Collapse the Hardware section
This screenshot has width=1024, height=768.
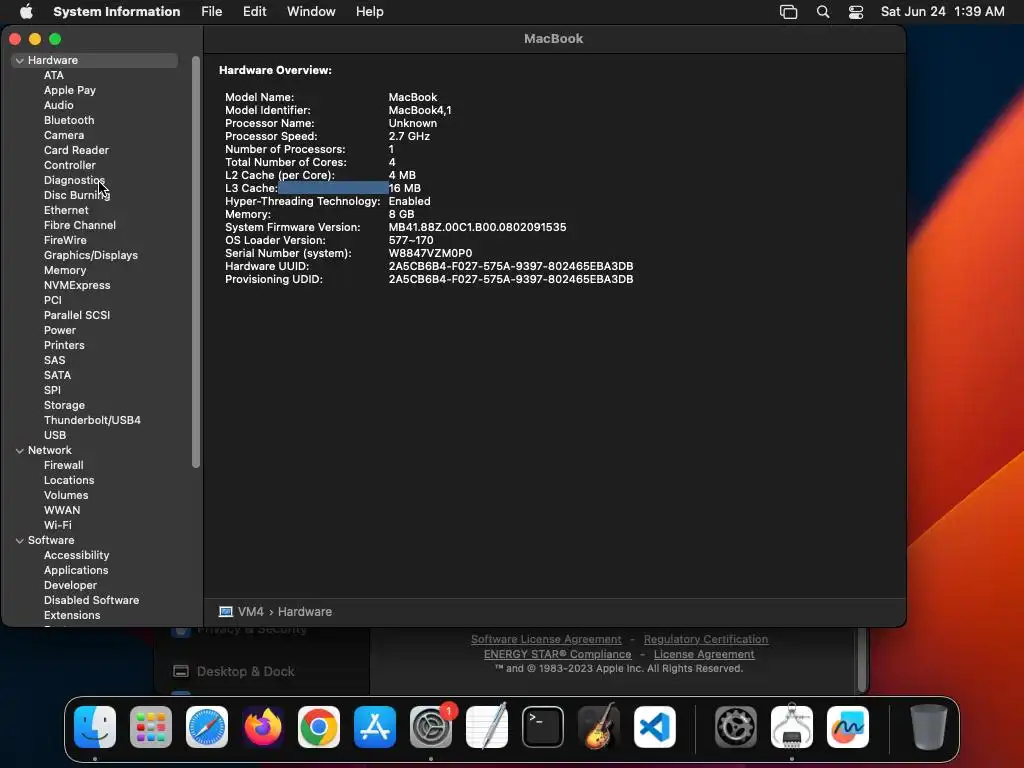[20, 60]
